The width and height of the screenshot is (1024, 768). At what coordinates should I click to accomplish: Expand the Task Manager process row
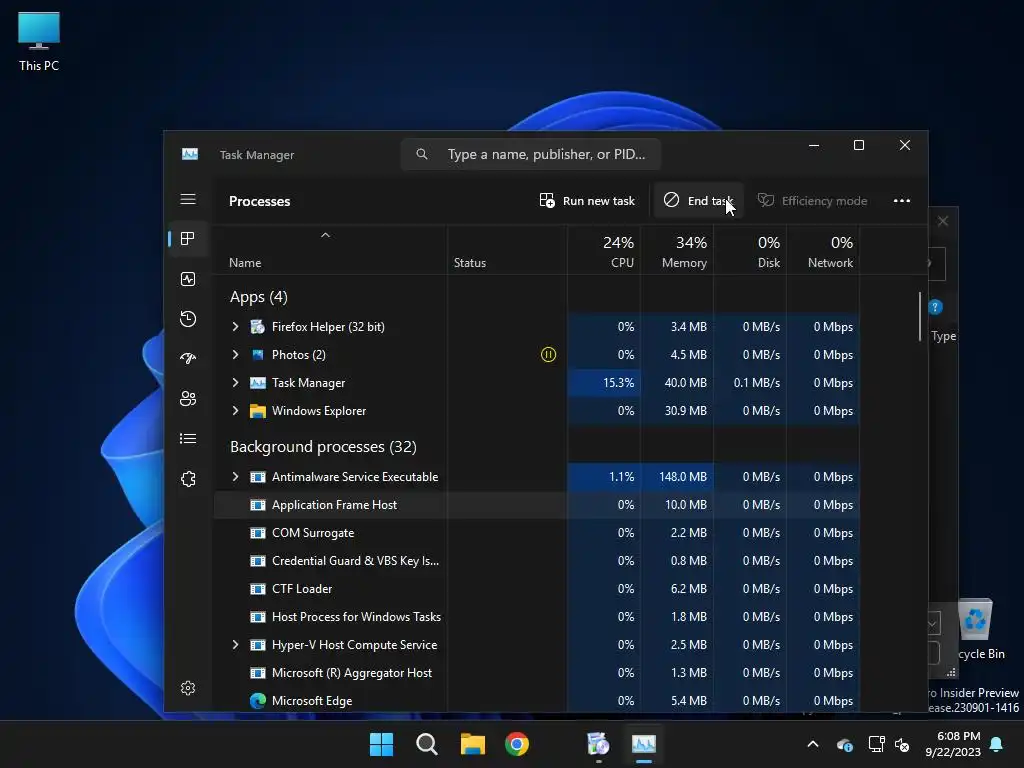pyautogui.click(x=236, y=383)
